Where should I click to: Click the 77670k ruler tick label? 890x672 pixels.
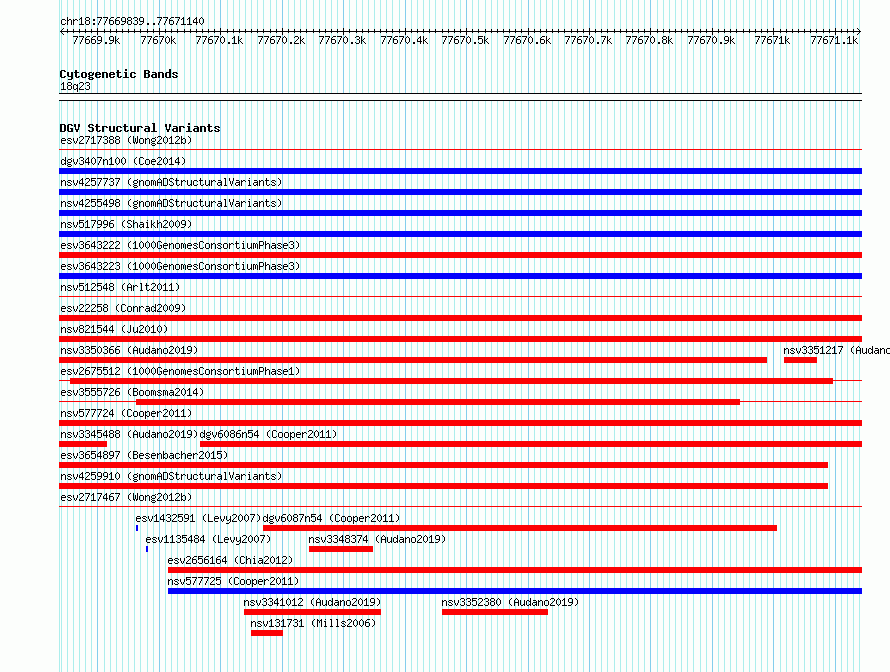click(158, 40)
